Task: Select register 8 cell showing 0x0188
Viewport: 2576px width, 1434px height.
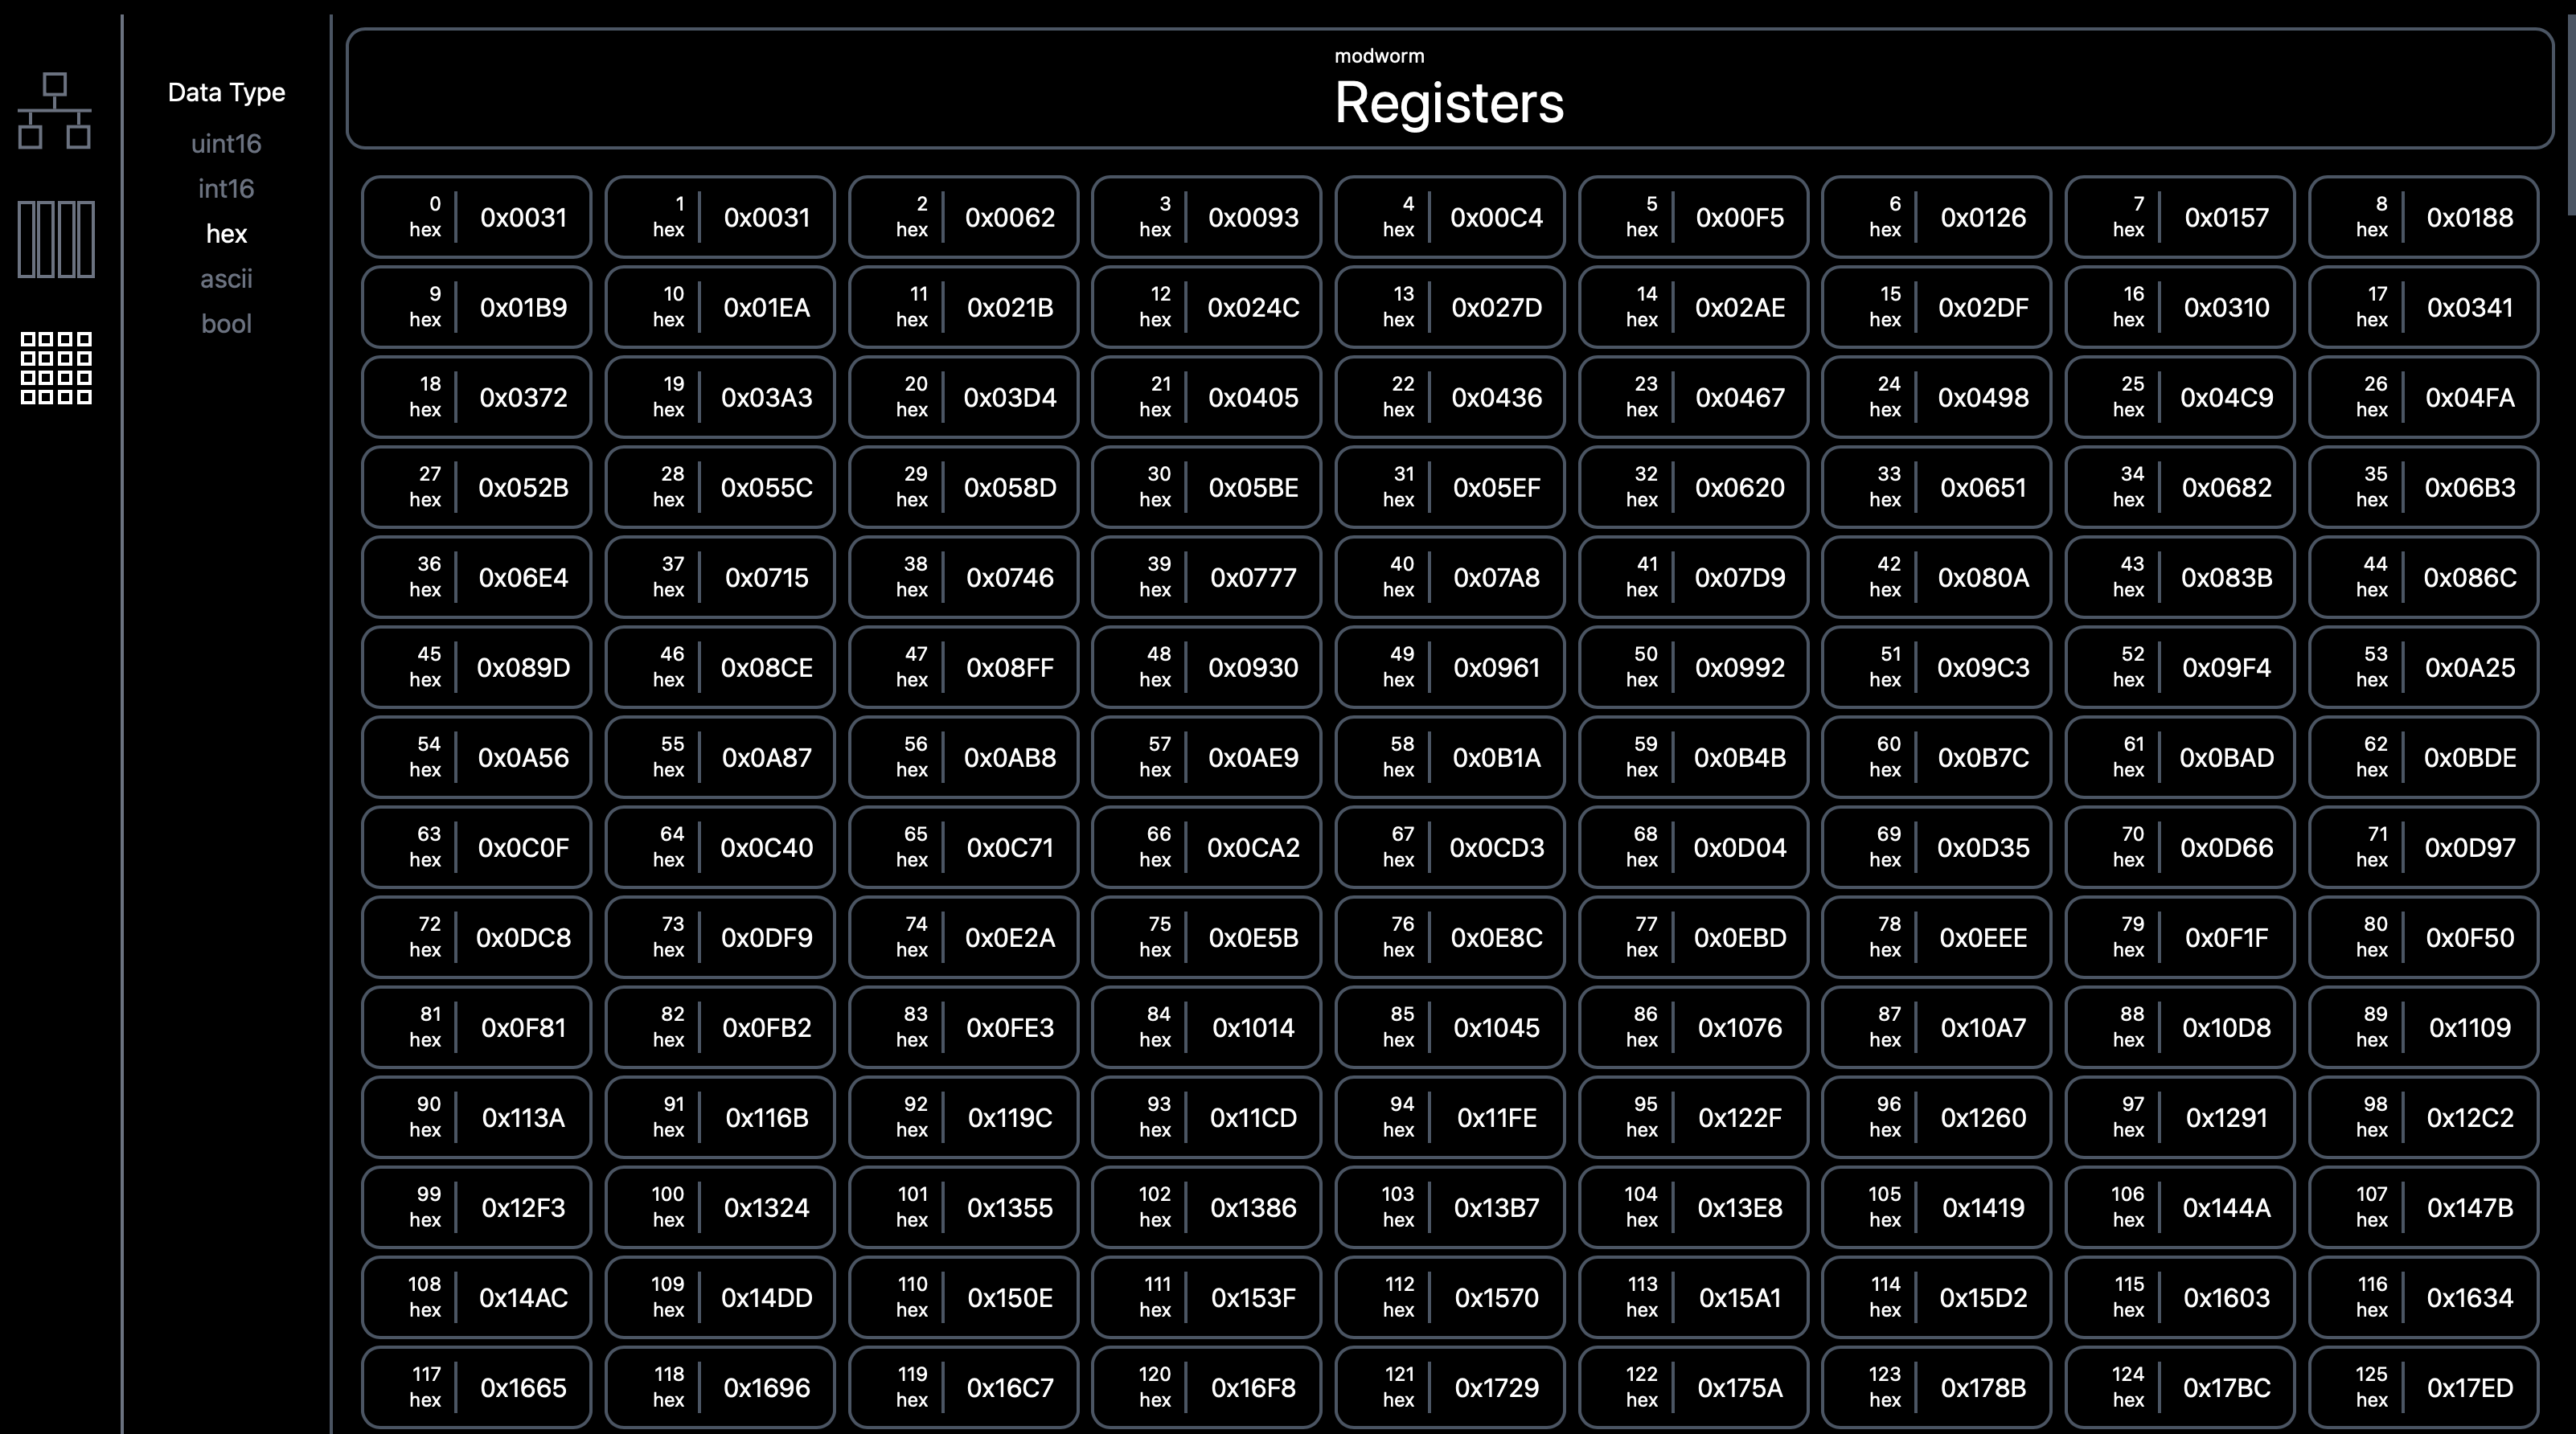Action: 2469,218
